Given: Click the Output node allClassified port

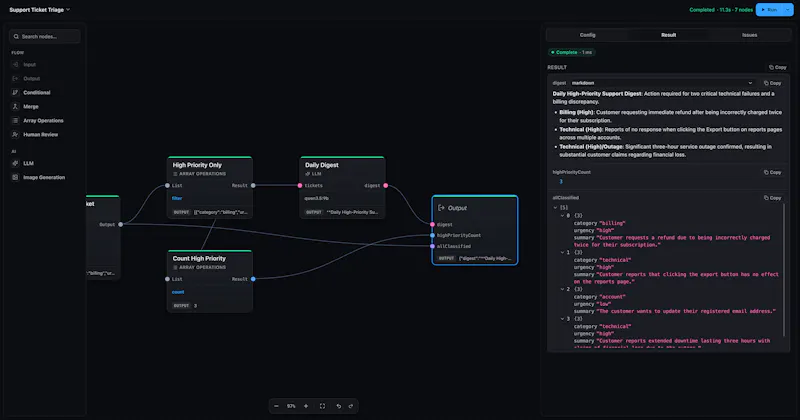Looking at the screenshot, I should pos(433,246).
